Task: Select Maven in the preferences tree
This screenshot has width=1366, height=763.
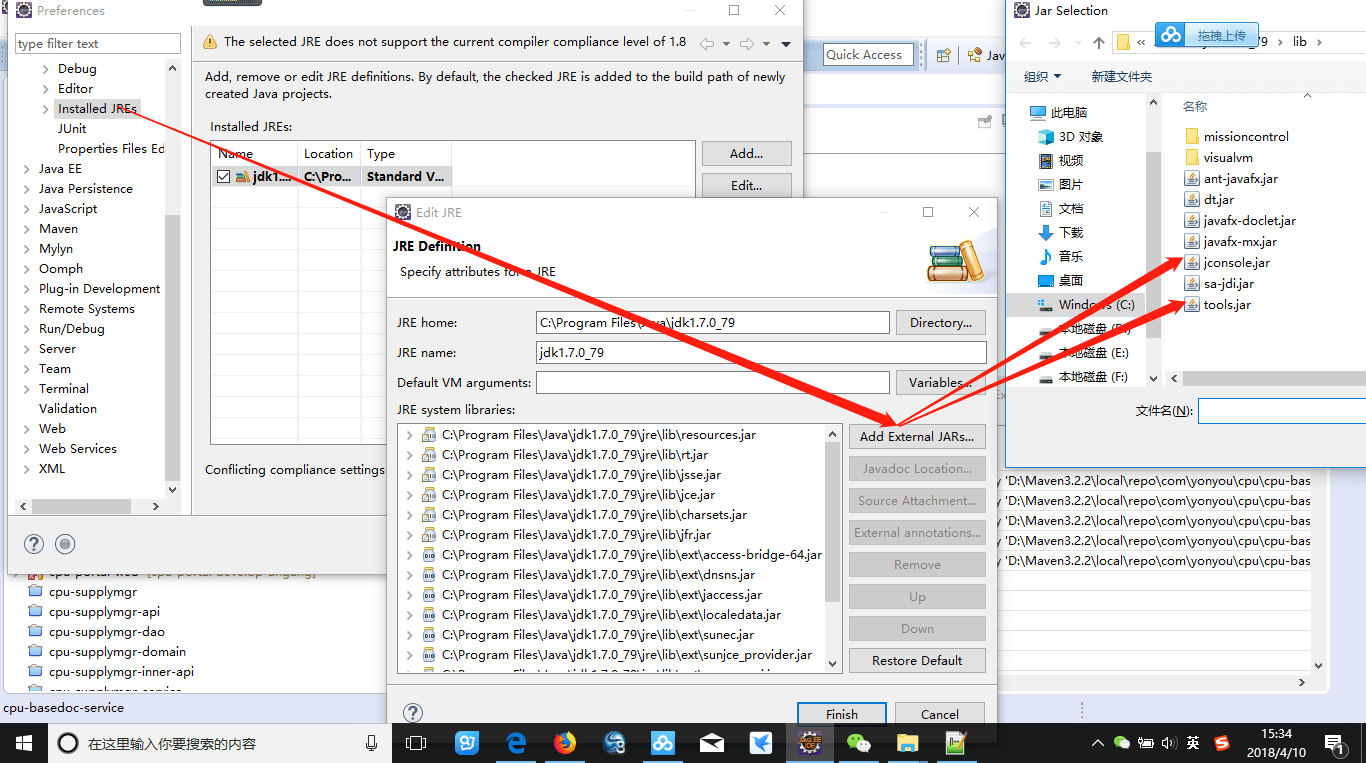Action: pos(58,228)
